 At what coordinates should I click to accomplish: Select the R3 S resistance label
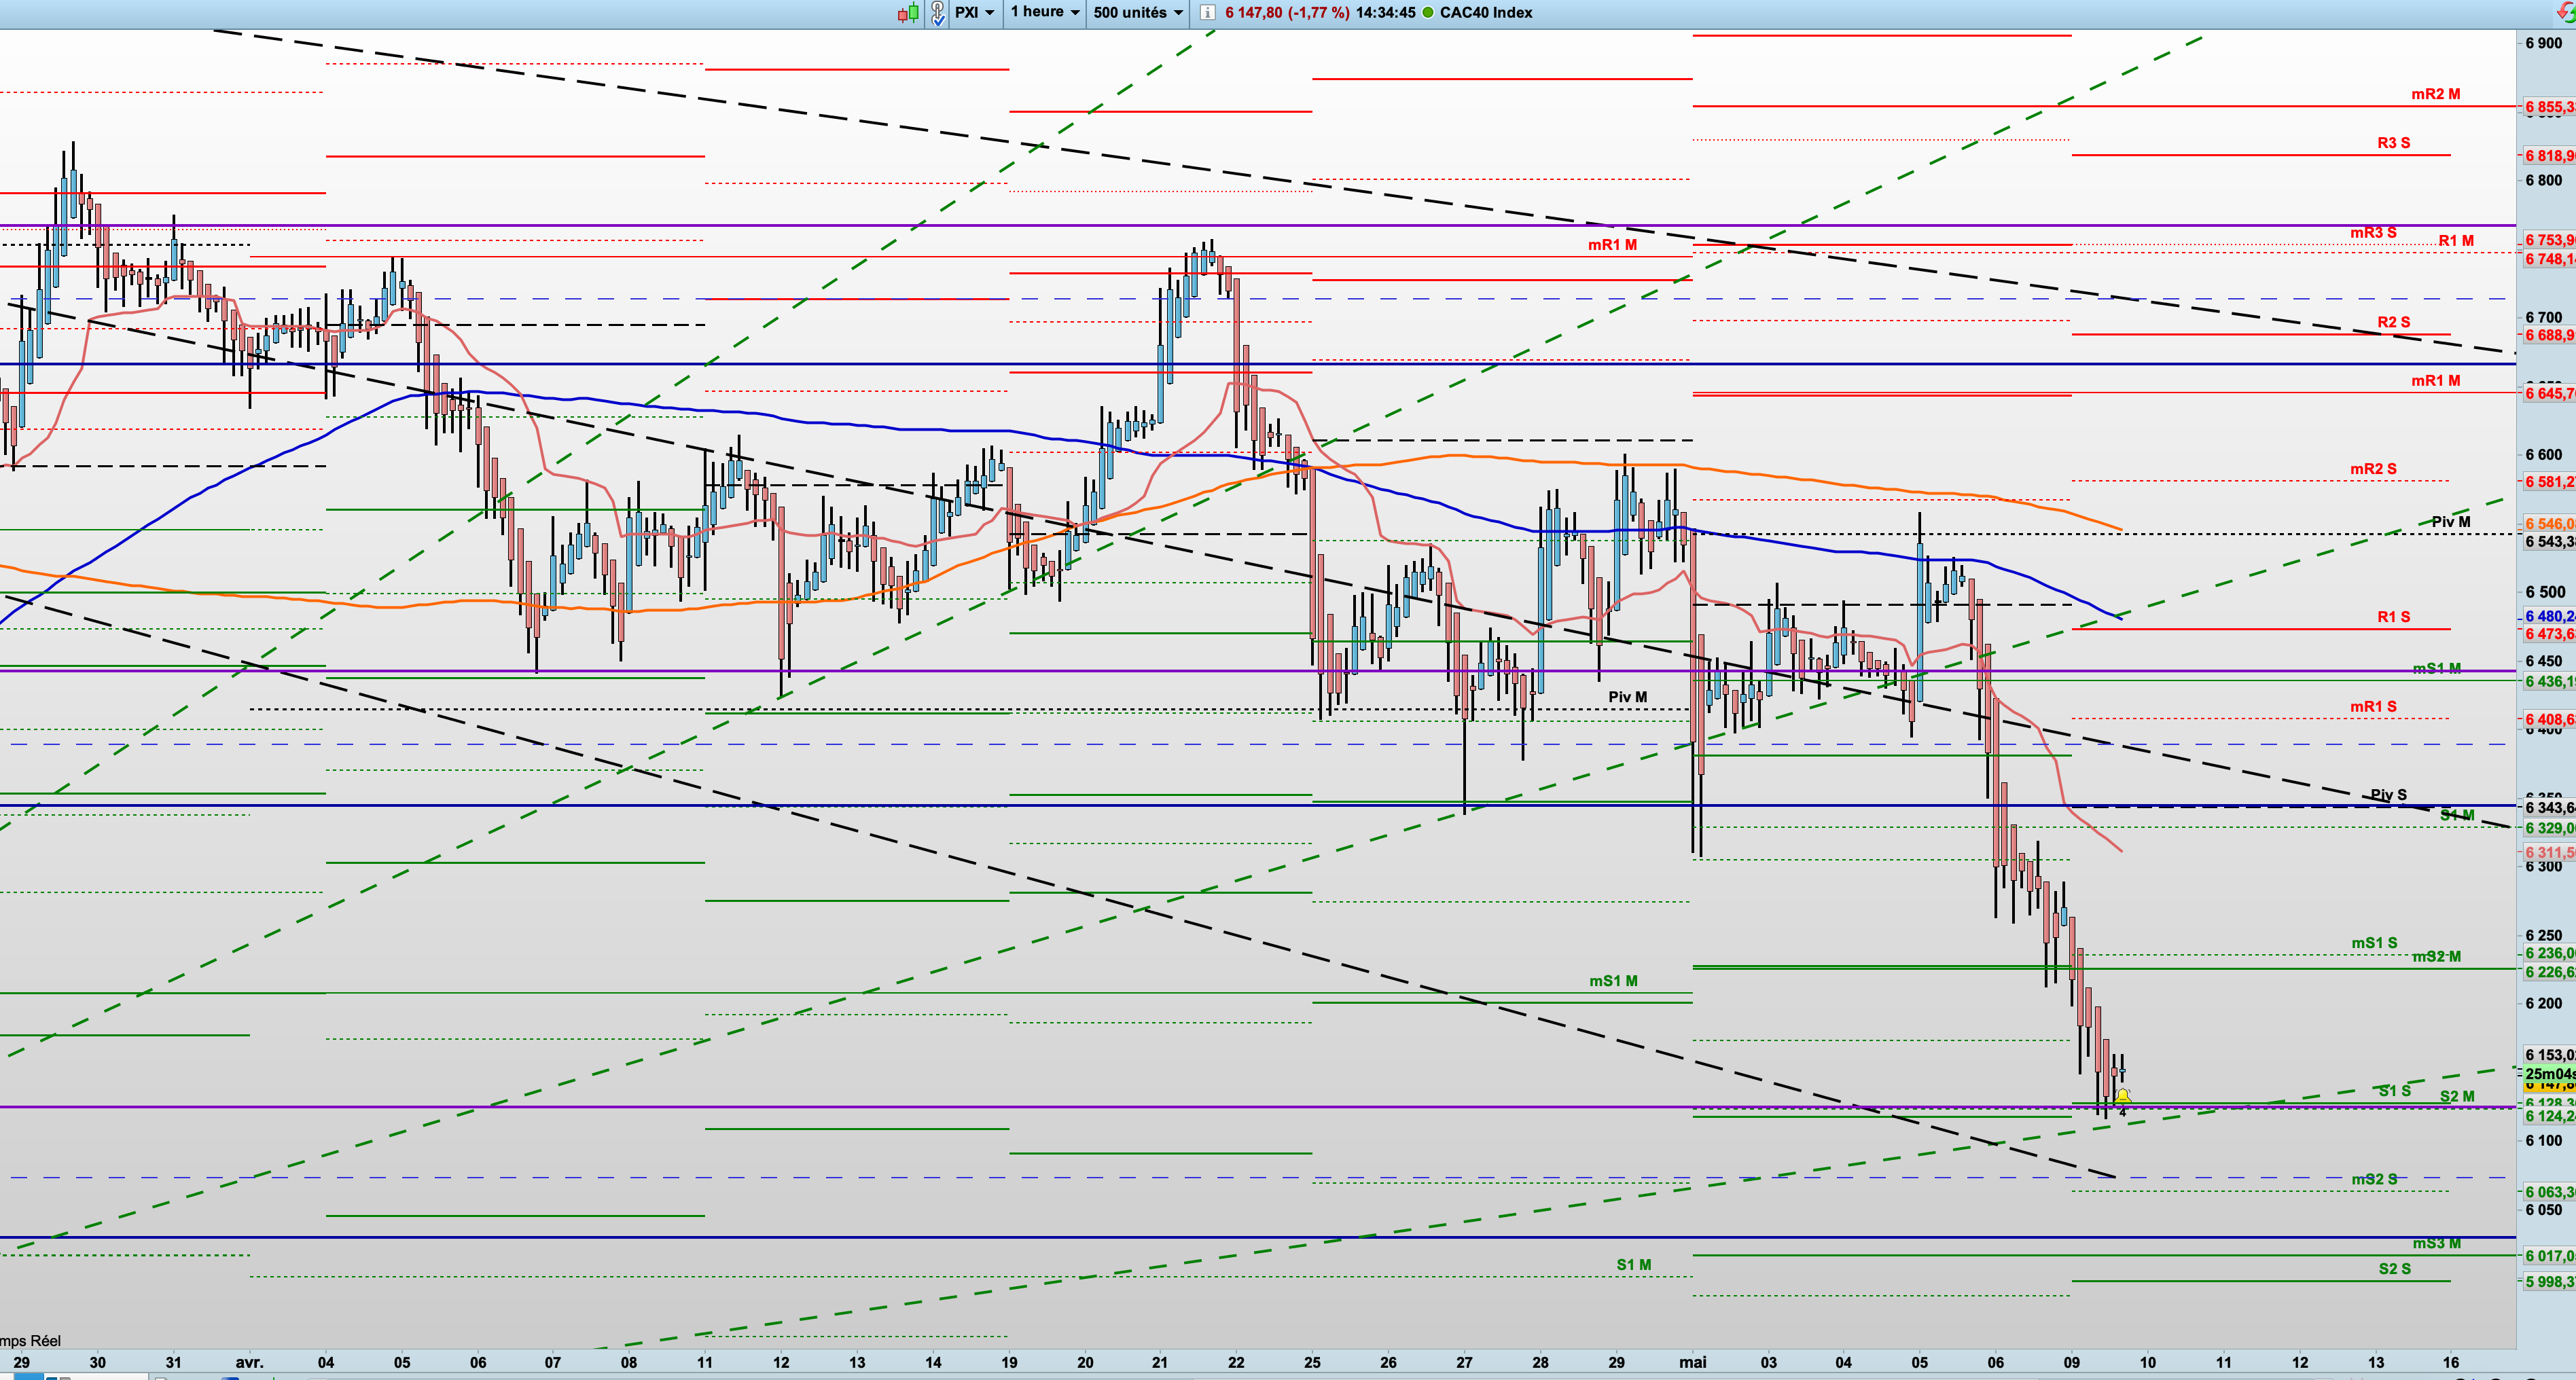(x=2393, y=143)
